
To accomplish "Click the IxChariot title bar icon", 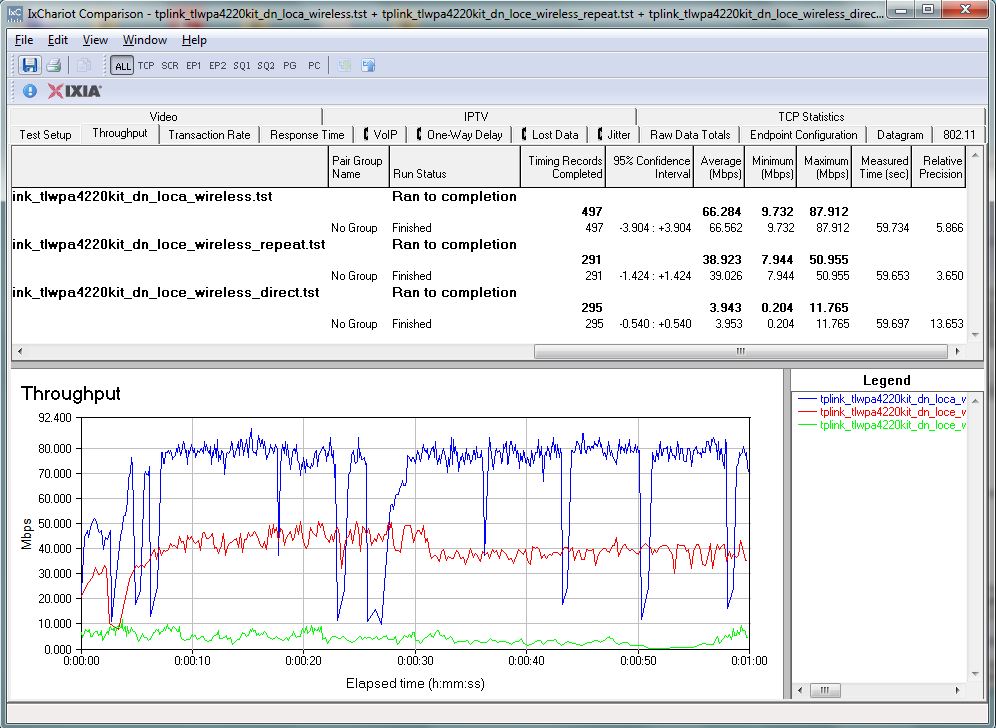I will (15, 13).
